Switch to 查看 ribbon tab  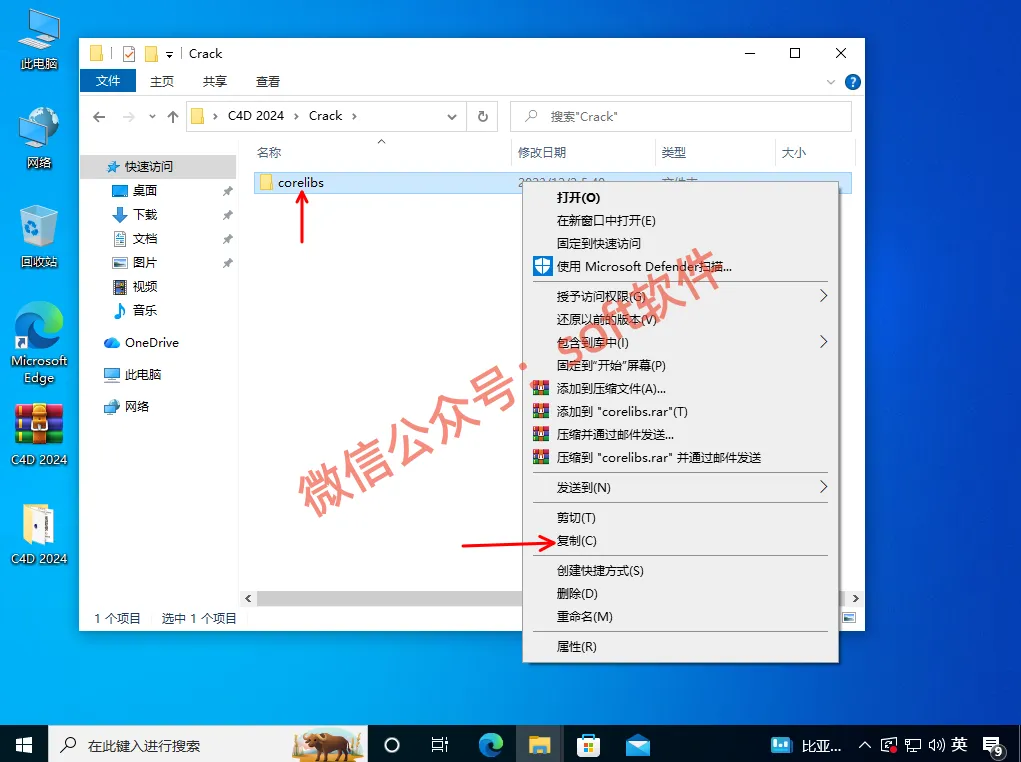(268, 81)
